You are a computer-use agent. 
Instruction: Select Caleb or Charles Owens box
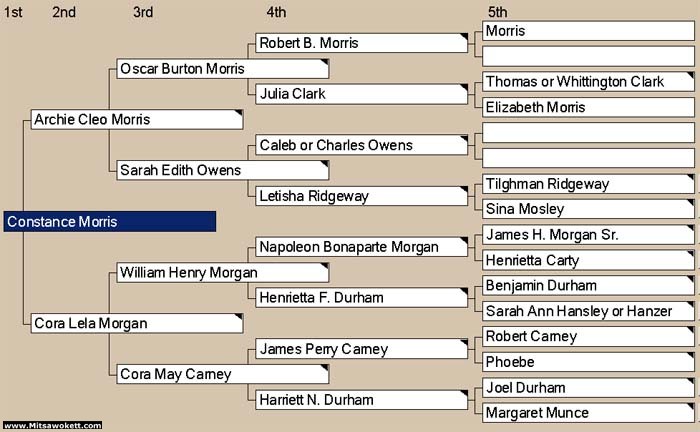362,145
